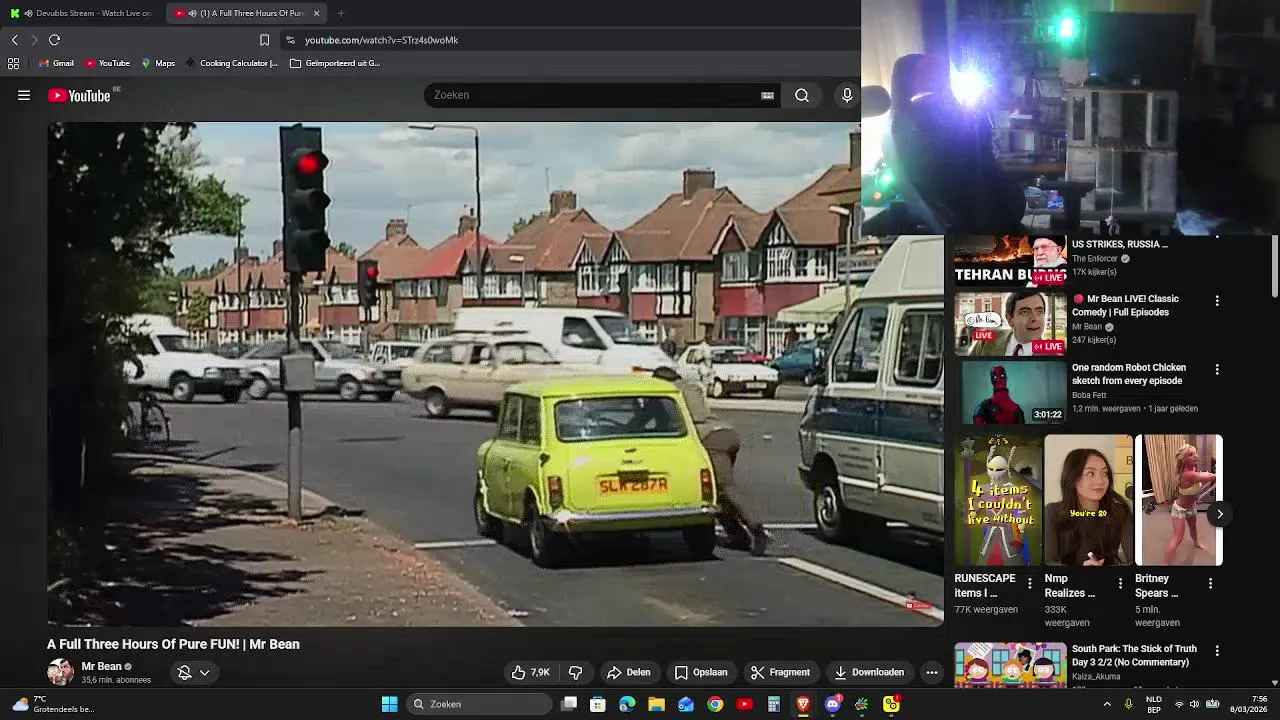Open Microsoft Edge from the taskbar
The height and width of the screenshot is (720, 1280).
coord(627,704)
